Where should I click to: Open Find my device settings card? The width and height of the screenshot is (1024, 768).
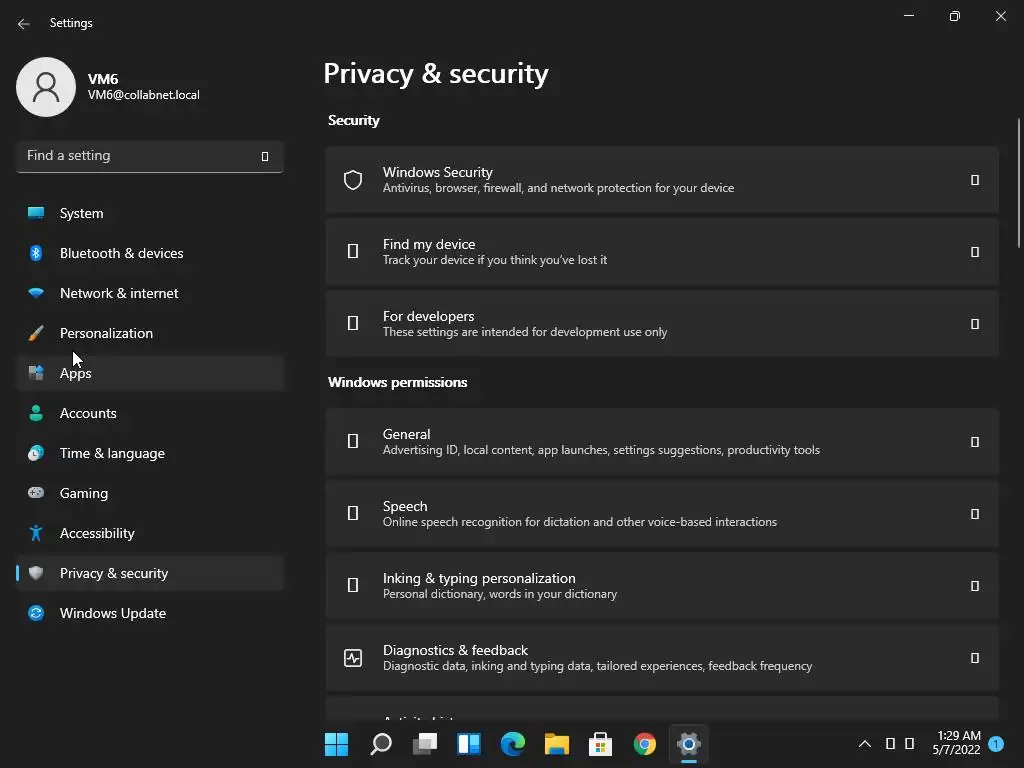pos(662,251)
